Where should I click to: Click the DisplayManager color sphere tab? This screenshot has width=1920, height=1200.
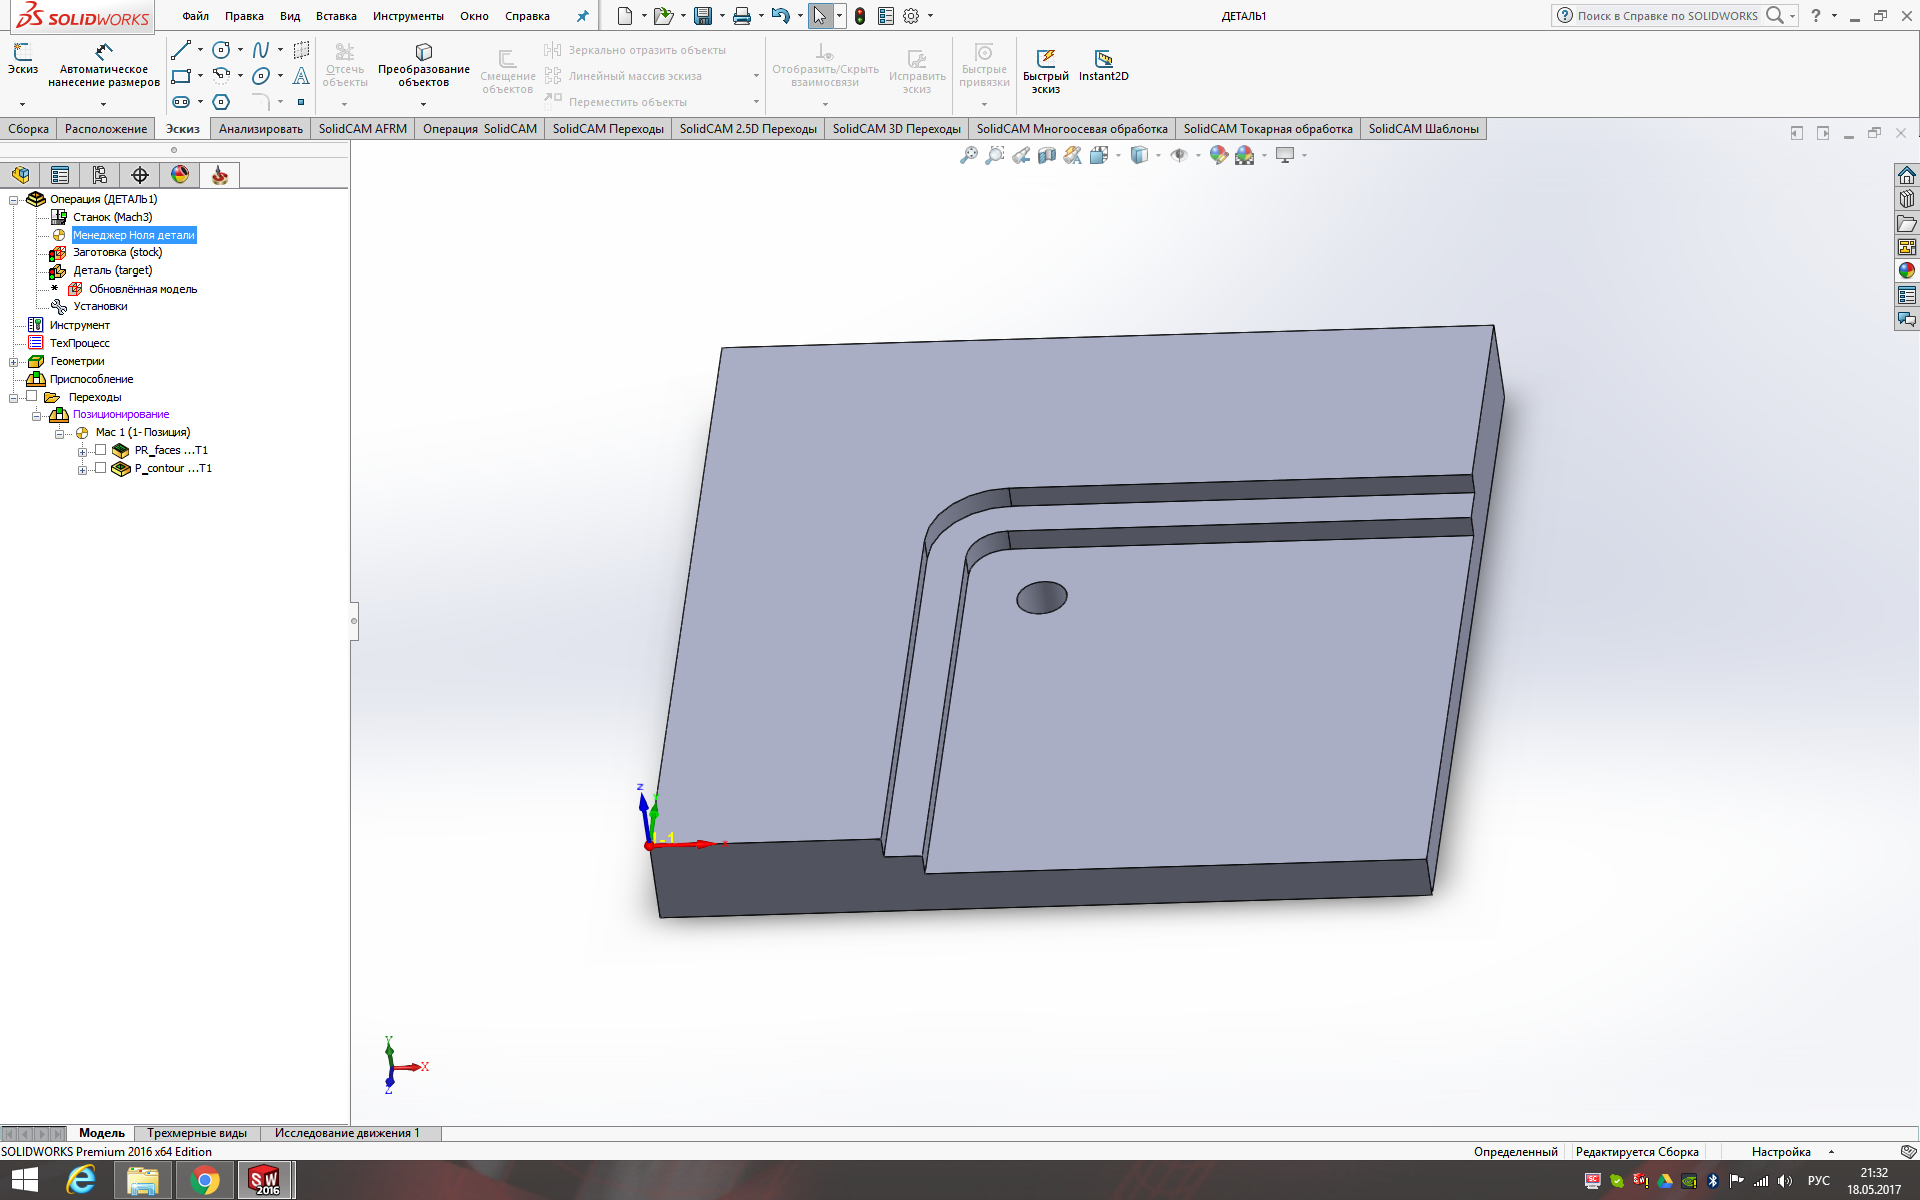tap(180, 175)
